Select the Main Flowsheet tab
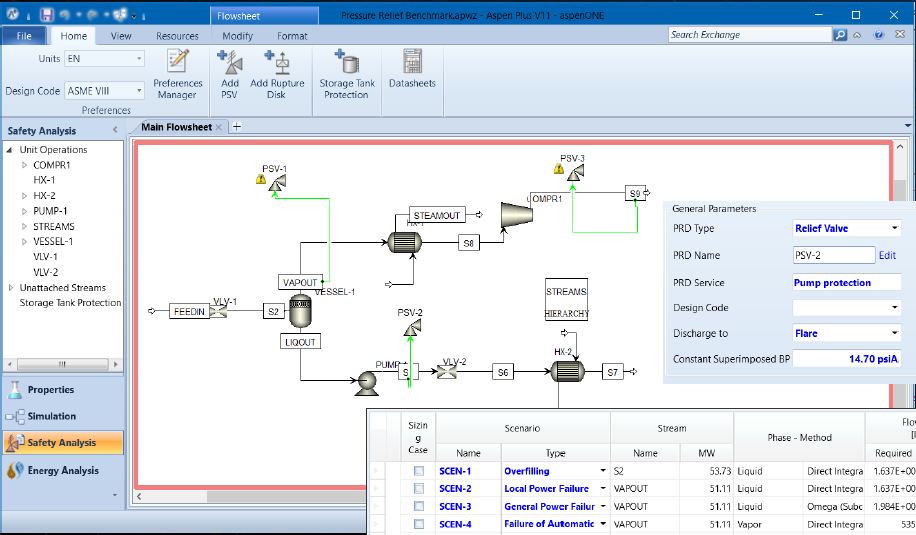This screenshot has width=916, height=535. pyautogui.click(x=176, y=127)
